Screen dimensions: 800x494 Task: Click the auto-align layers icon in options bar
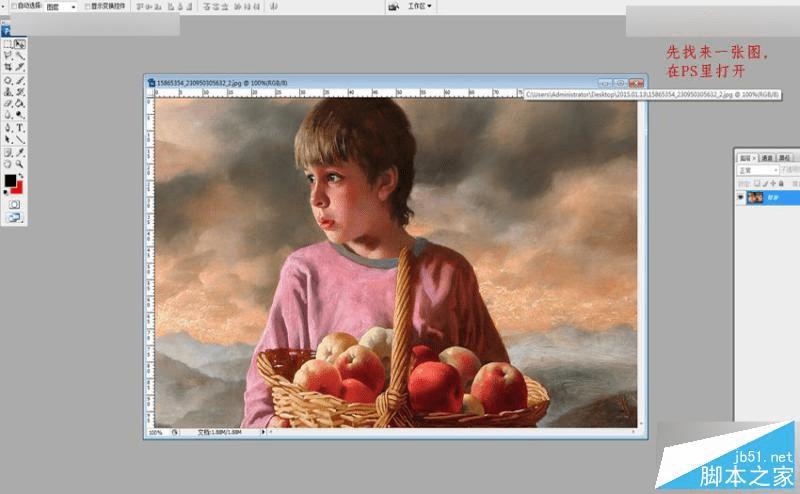[x=274, y=7]
